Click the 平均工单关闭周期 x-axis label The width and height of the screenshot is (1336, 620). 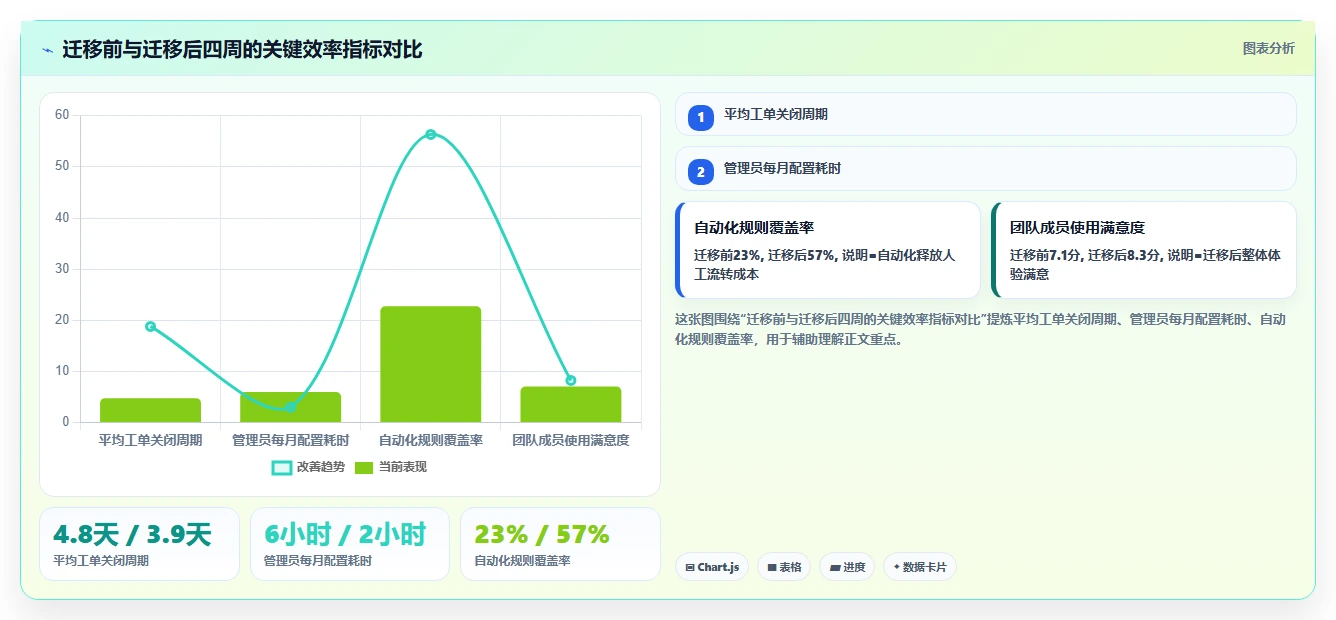[150, 440]
